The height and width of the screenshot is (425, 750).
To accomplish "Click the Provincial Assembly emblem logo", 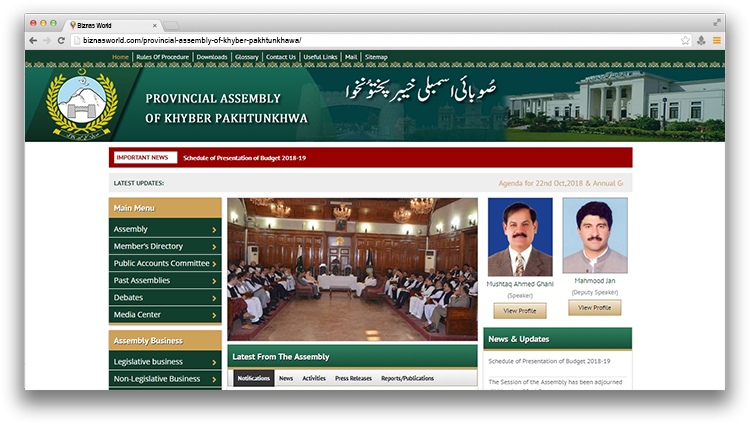I will point(85,103).
